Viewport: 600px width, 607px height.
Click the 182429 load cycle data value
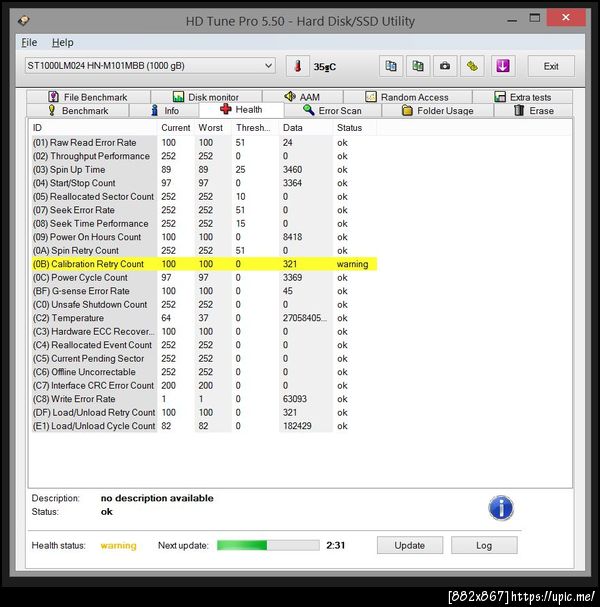(x=297, y=426)
